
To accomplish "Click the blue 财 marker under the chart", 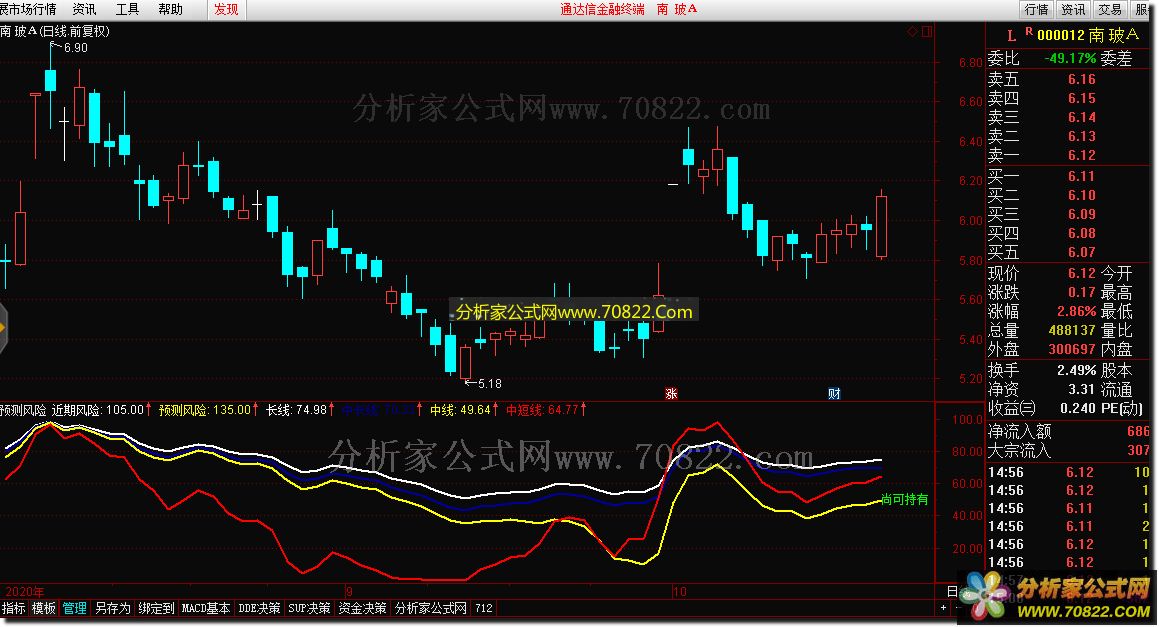I will (x=834, y=393).
